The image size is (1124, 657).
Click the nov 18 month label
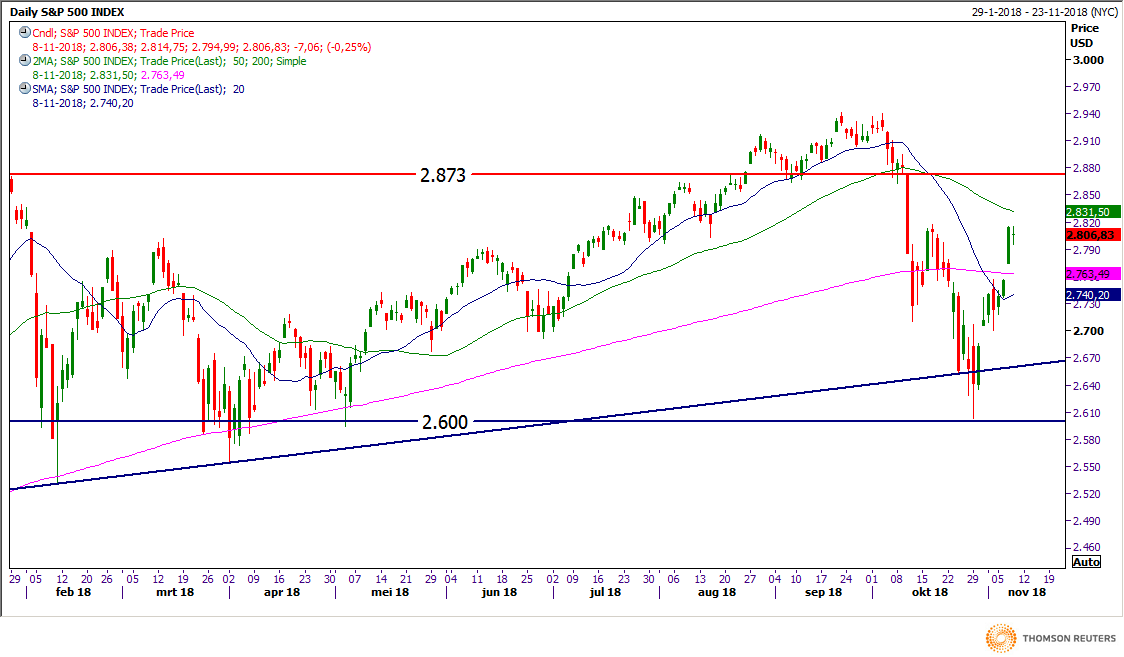[1027, 592]
